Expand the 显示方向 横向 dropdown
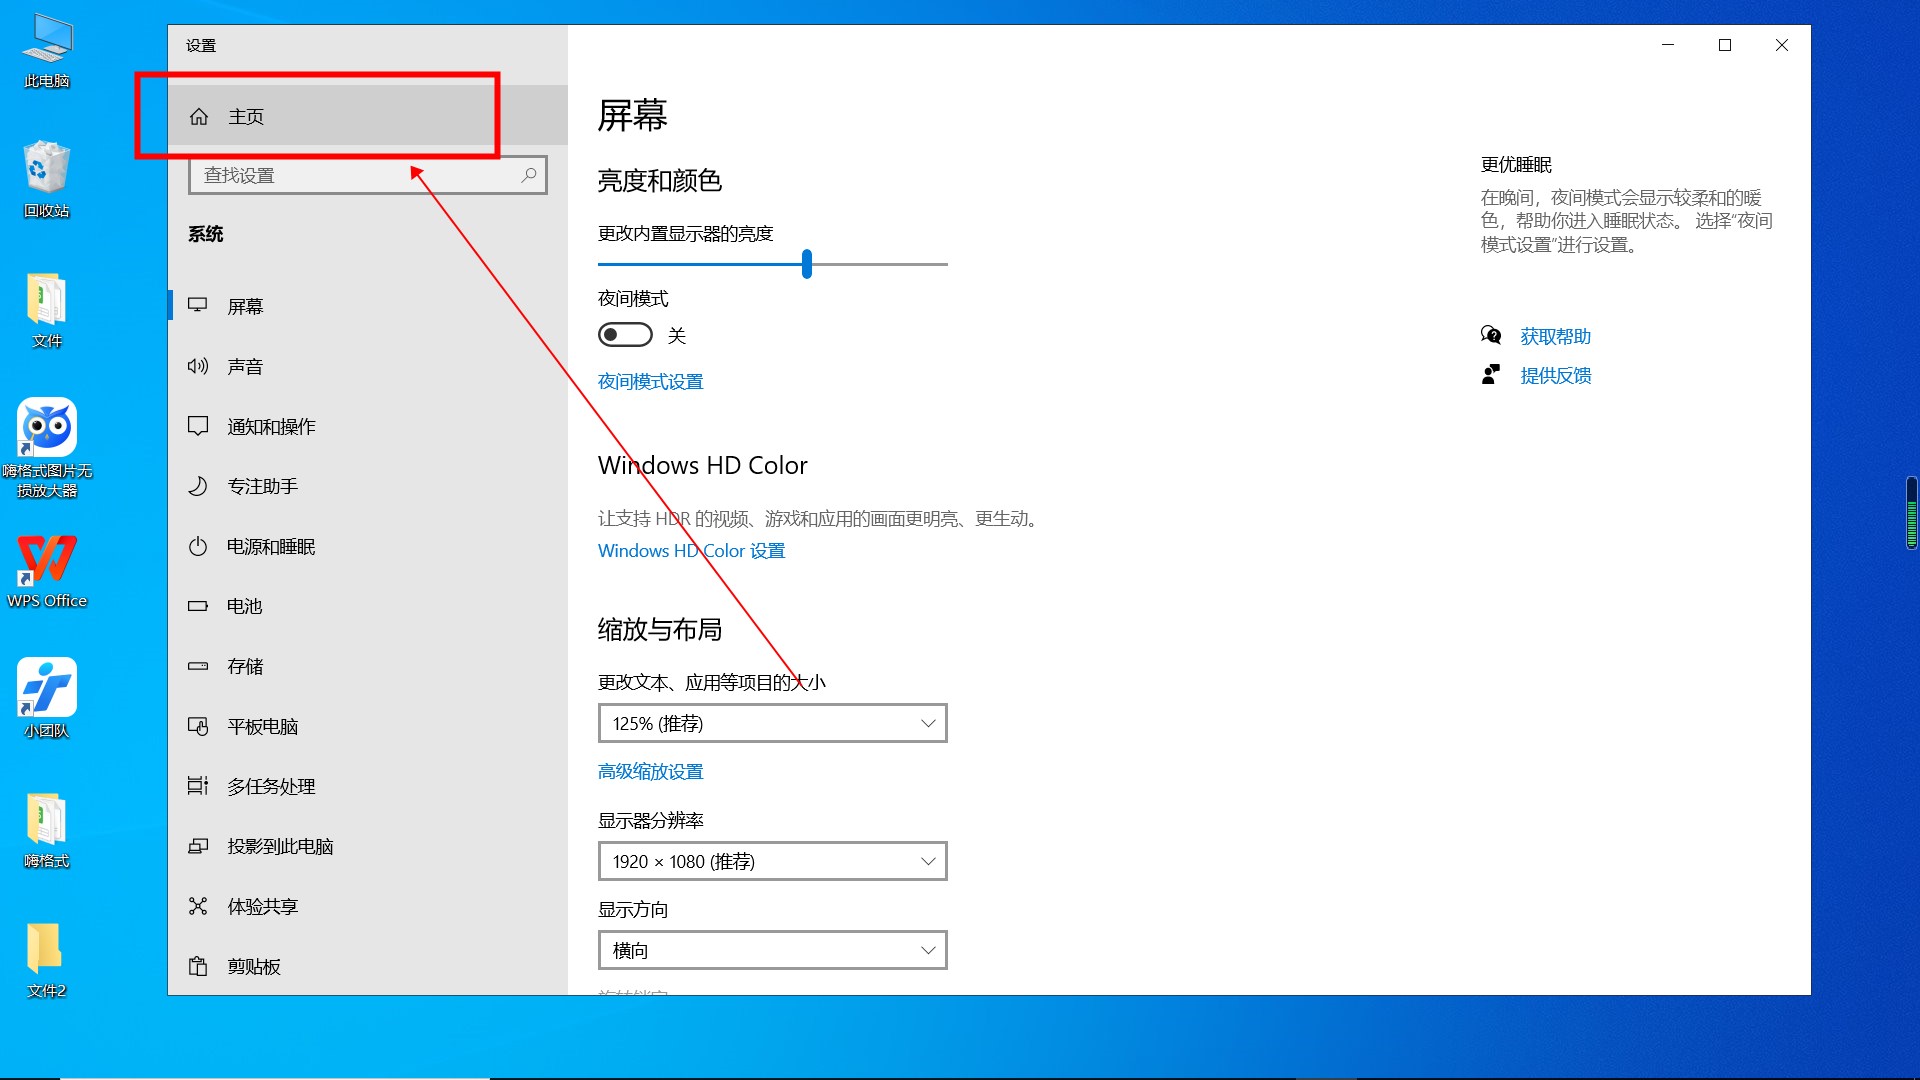This screenshot has width=1920, height=1080. 771,949
